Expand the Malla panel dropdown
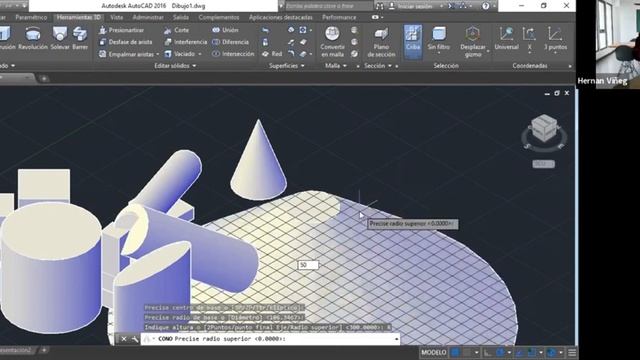The height and width of the screenshot is (360, 640). [x=336, y=66]
